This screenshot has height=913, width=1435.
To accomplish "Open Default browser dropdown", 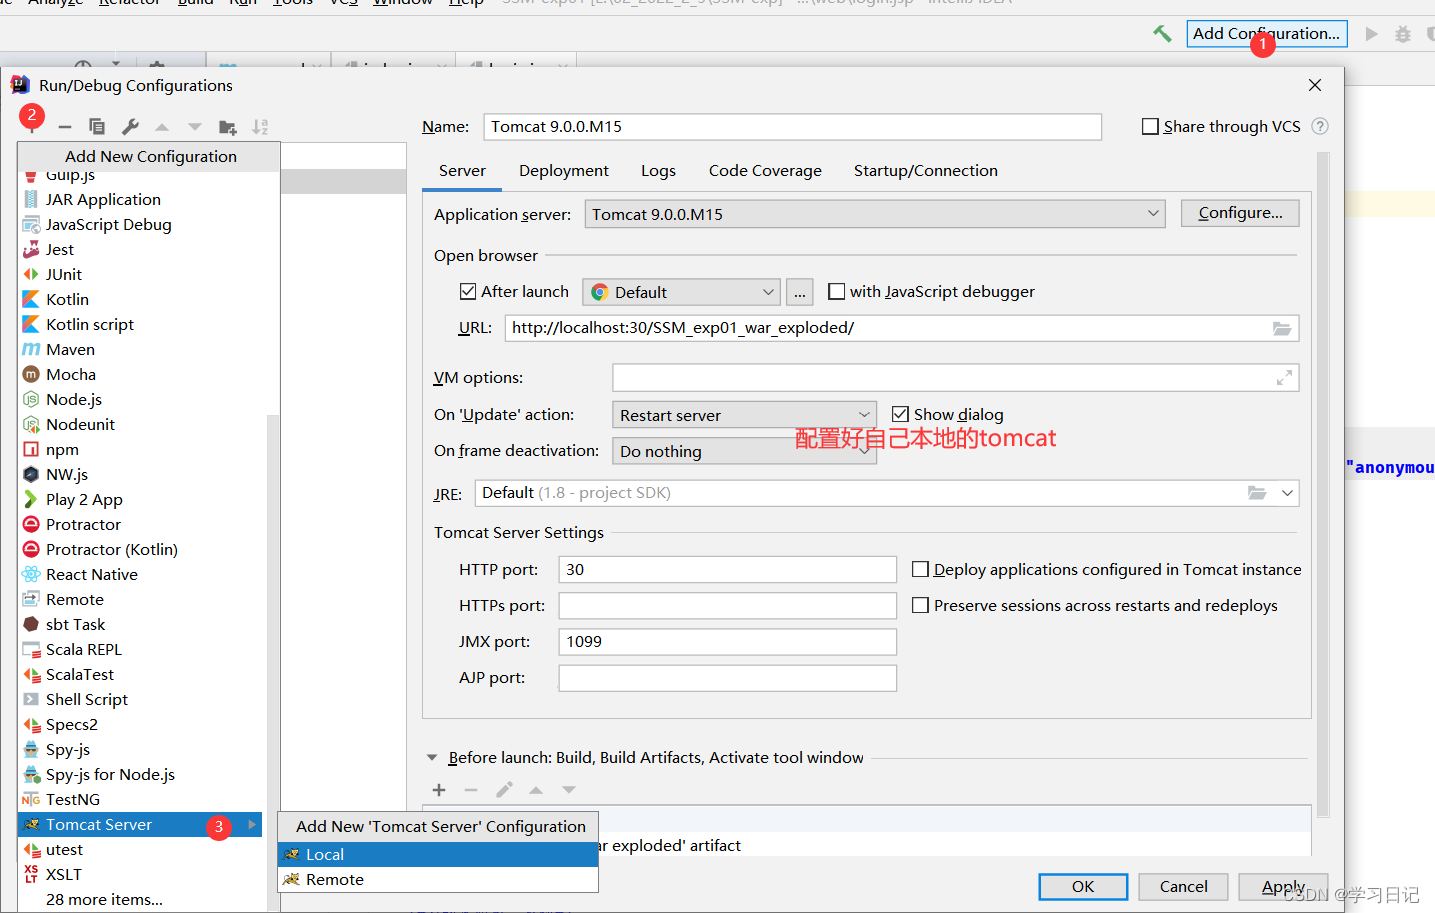I will [x=682, y=292].
